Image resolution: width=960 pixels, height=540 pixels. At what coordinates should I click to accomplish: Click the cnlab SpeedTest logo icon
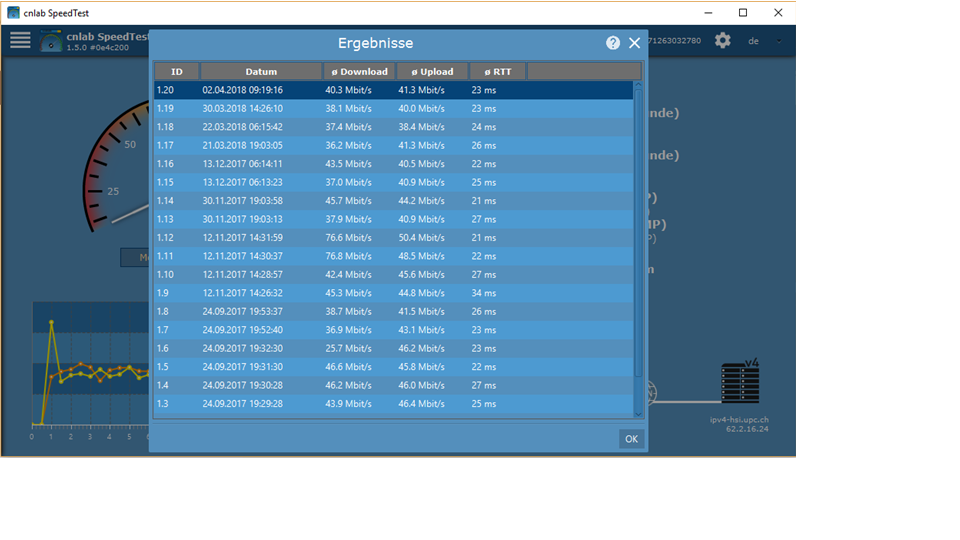coord(51,42)
